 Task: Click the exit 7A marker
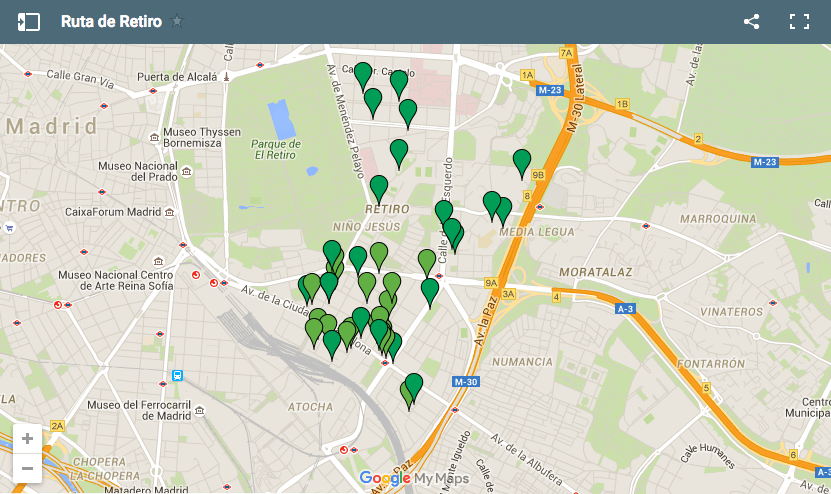click(x=567, y=53)
